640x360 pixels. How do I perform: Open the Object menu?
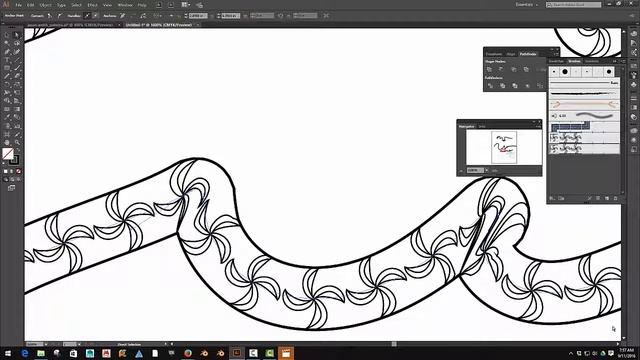[x=45, y=5]
